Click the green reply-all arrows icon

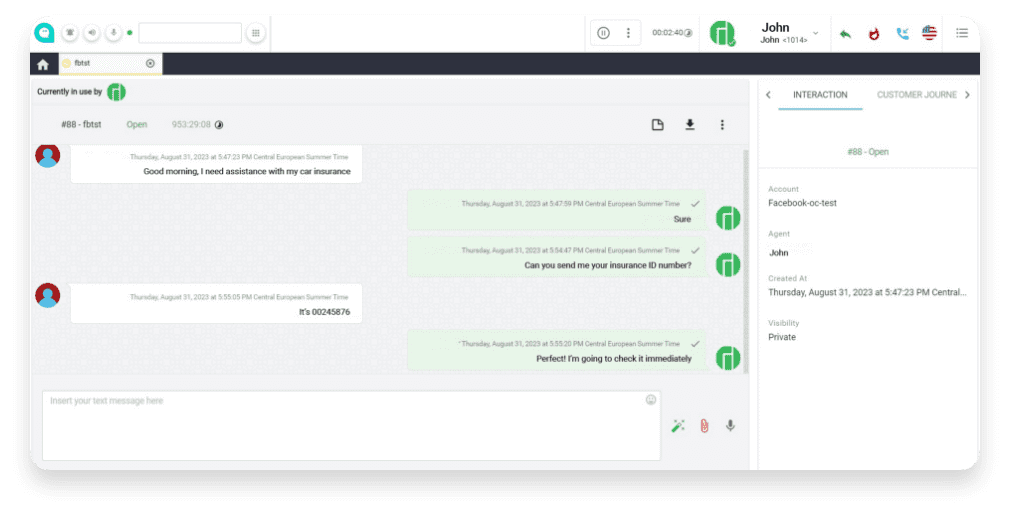846,33
